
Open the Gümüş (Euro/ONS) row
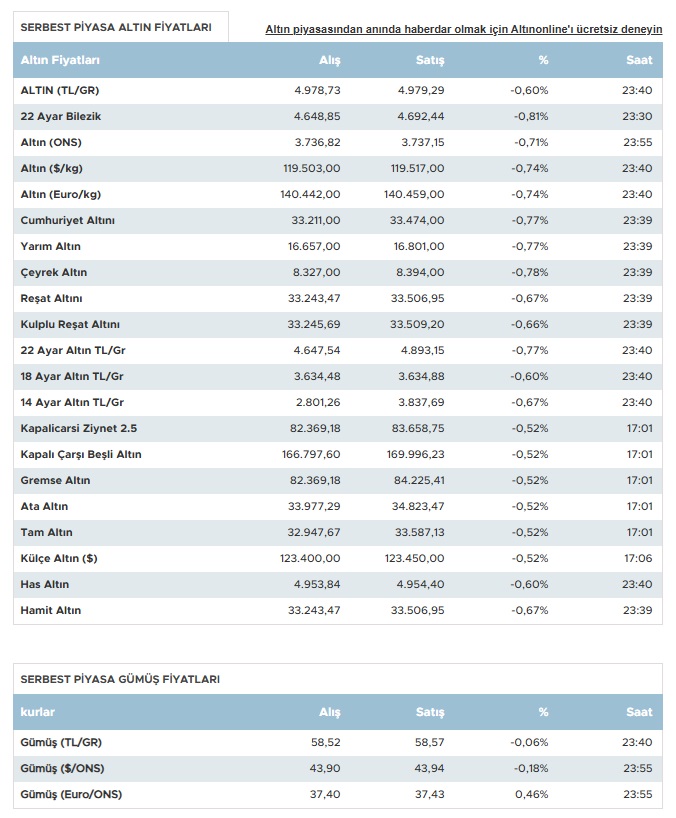tap(338, 795)
